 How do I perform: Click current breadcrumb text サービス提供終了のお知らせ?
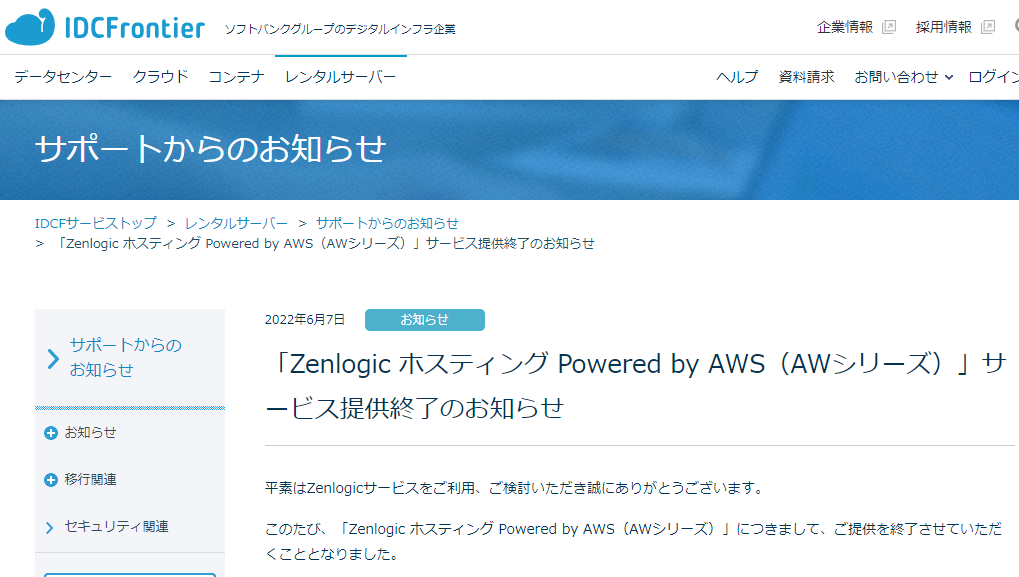click(510, 244)
